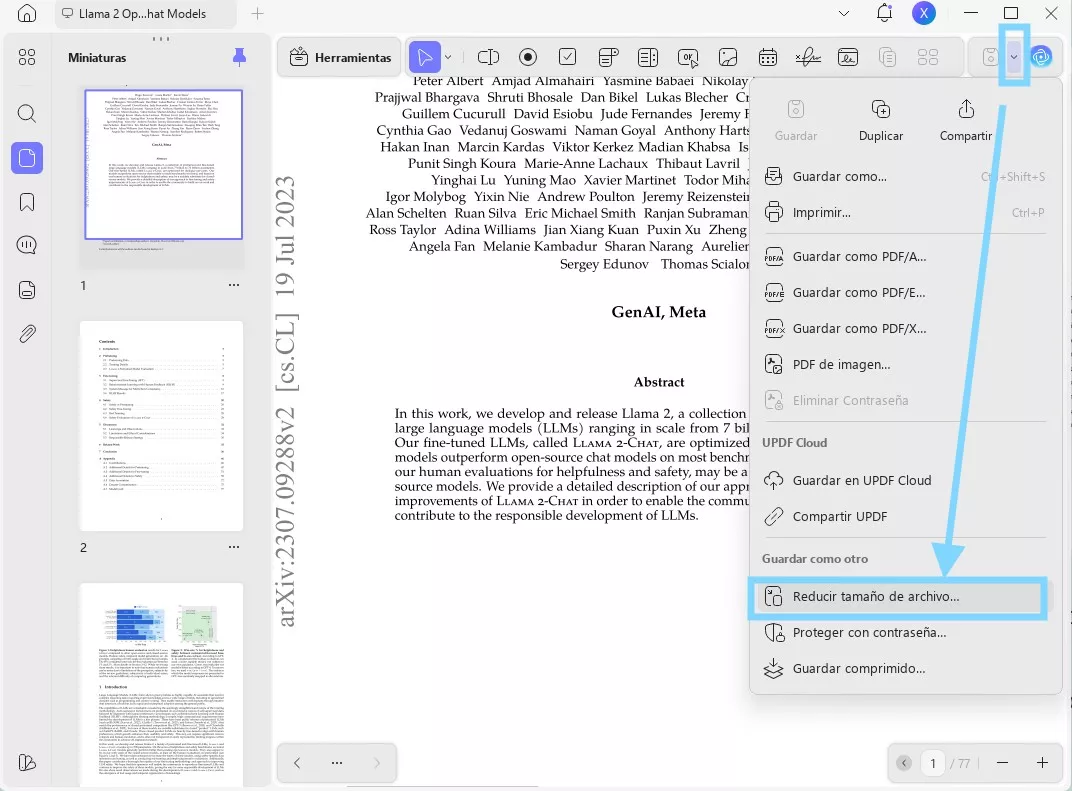Open the notifications bell
The height and width of the screenshot is (791, 1072).
(884, 13)
